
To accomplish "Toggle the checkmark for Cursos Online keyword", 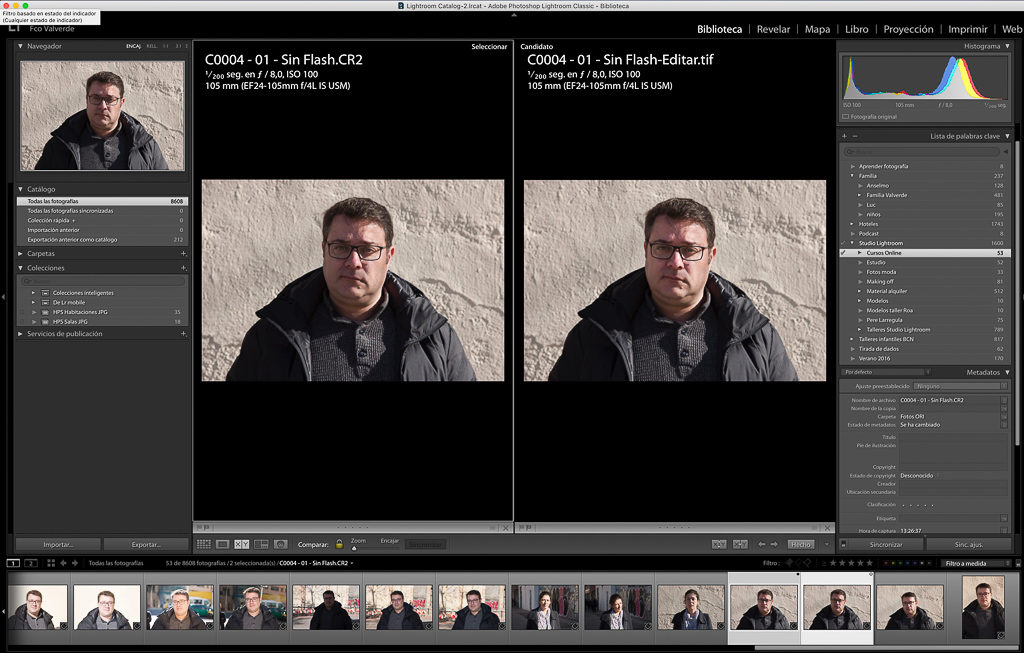I will click(x=844, y=253).
